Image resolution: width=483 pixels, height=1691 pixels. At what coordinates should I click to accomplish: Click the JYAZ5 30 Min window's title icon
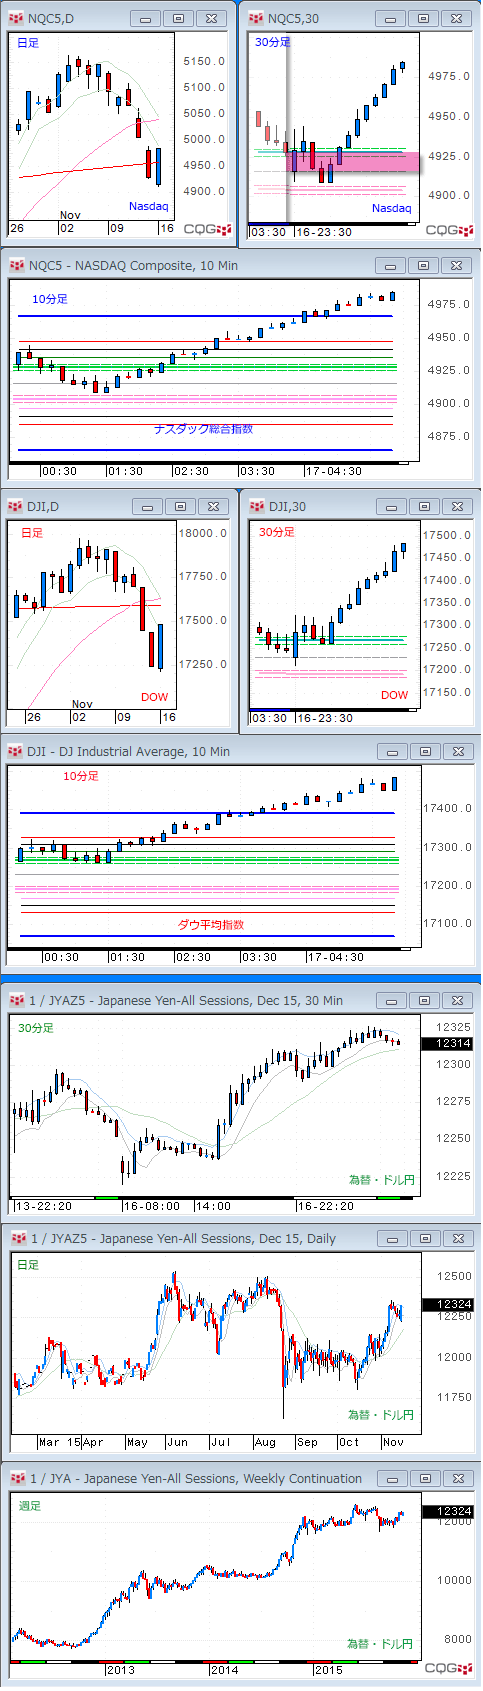(x=16, y=1000)
